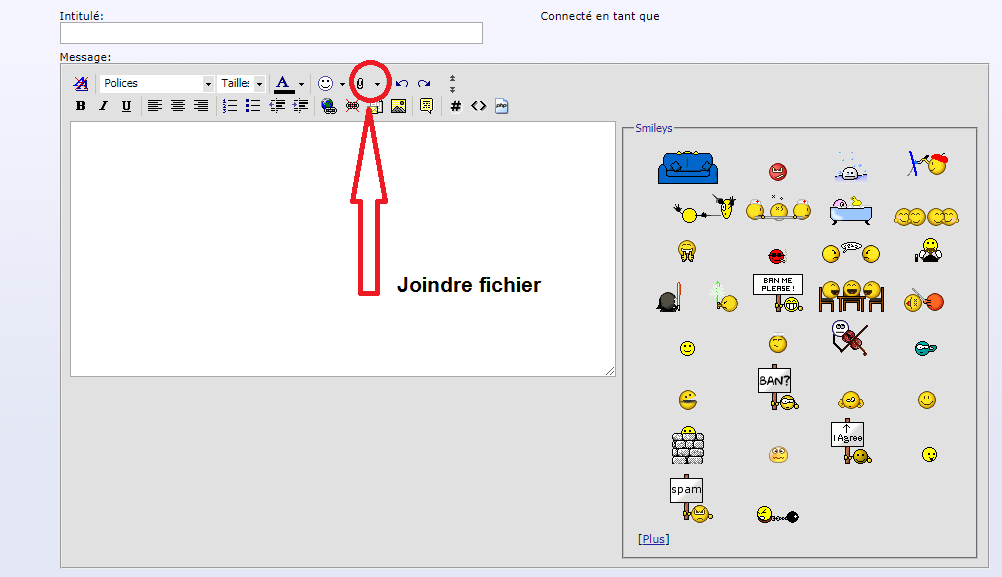
Task: Wrap selection in HTML tags (<> icon)
Action: [479, 106]
